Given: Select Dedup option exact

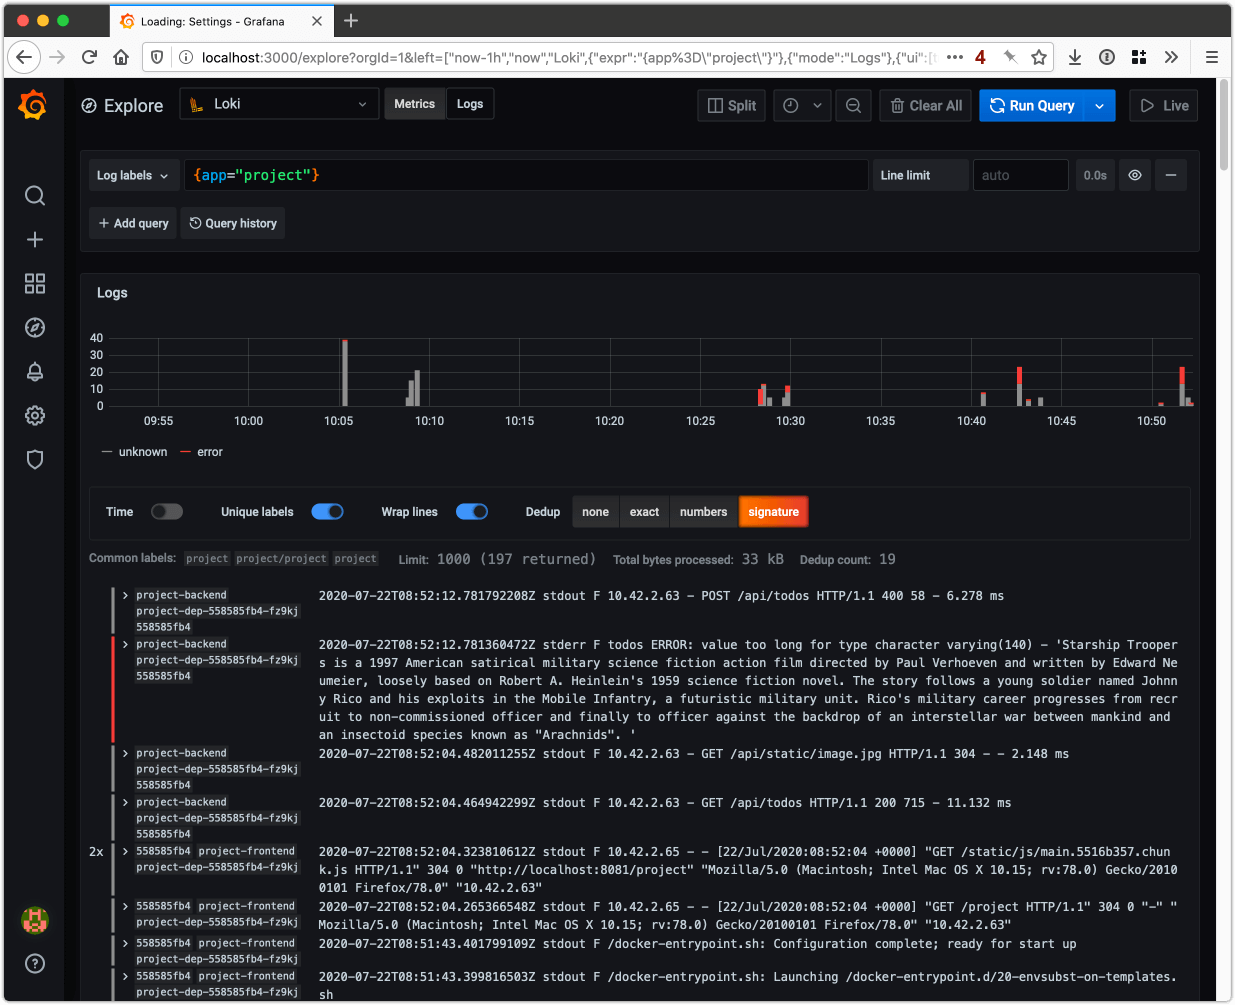Looking at the screenshot, I should [645, 512].
